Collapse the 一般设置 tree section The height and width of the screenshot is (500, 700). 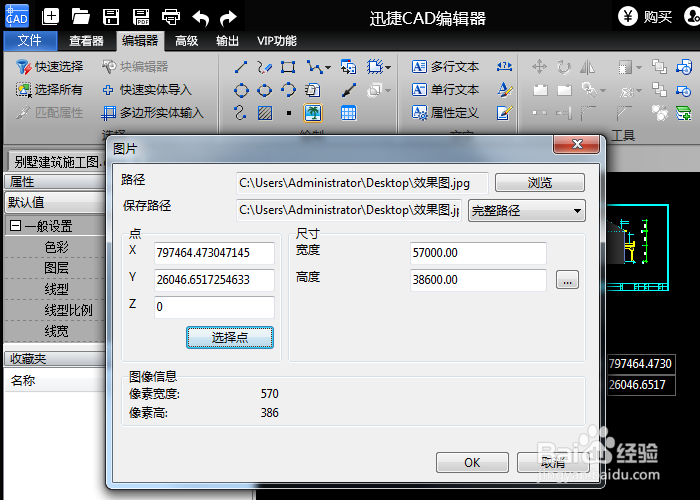coord(15,226)
